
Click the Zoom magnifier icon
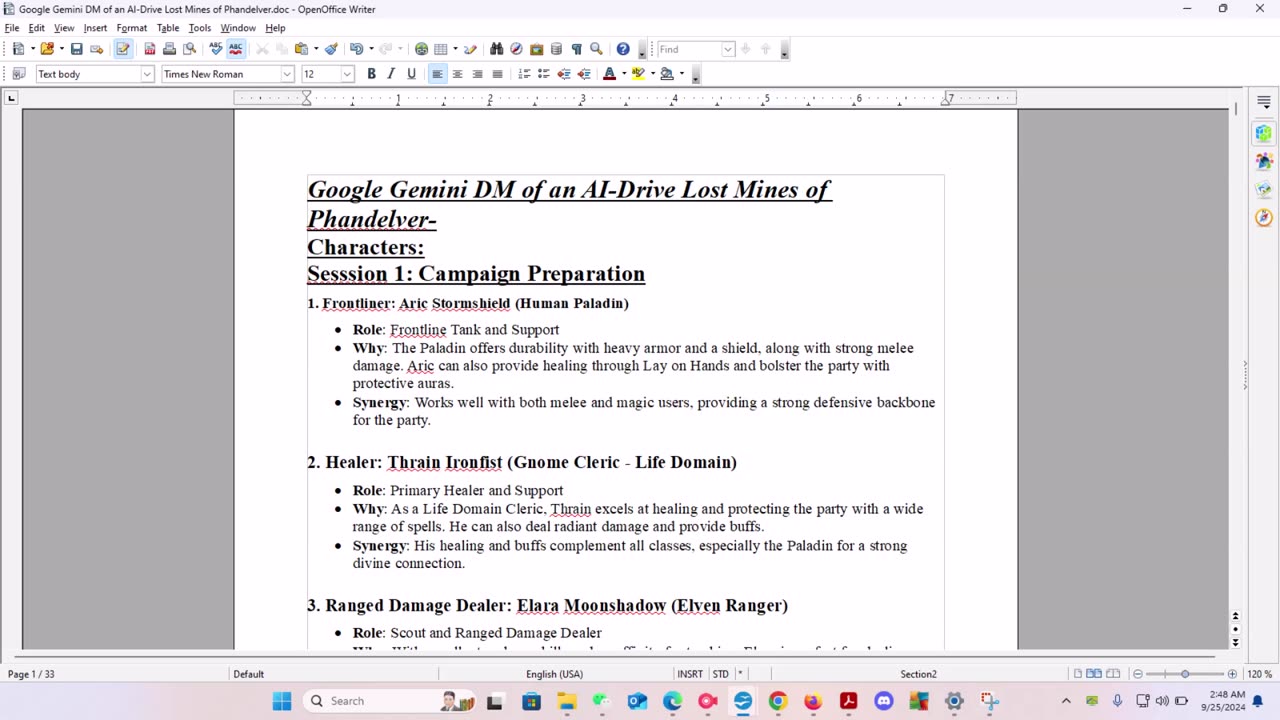(x=596, y=48)
